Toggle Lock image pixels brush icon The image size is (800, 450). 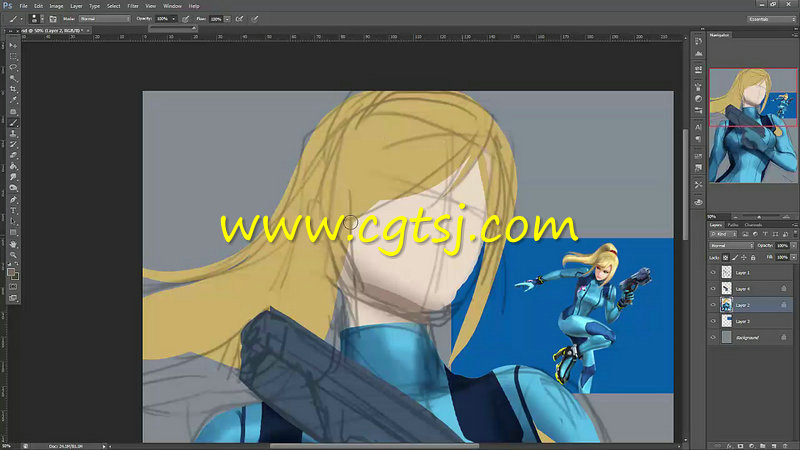735,258
